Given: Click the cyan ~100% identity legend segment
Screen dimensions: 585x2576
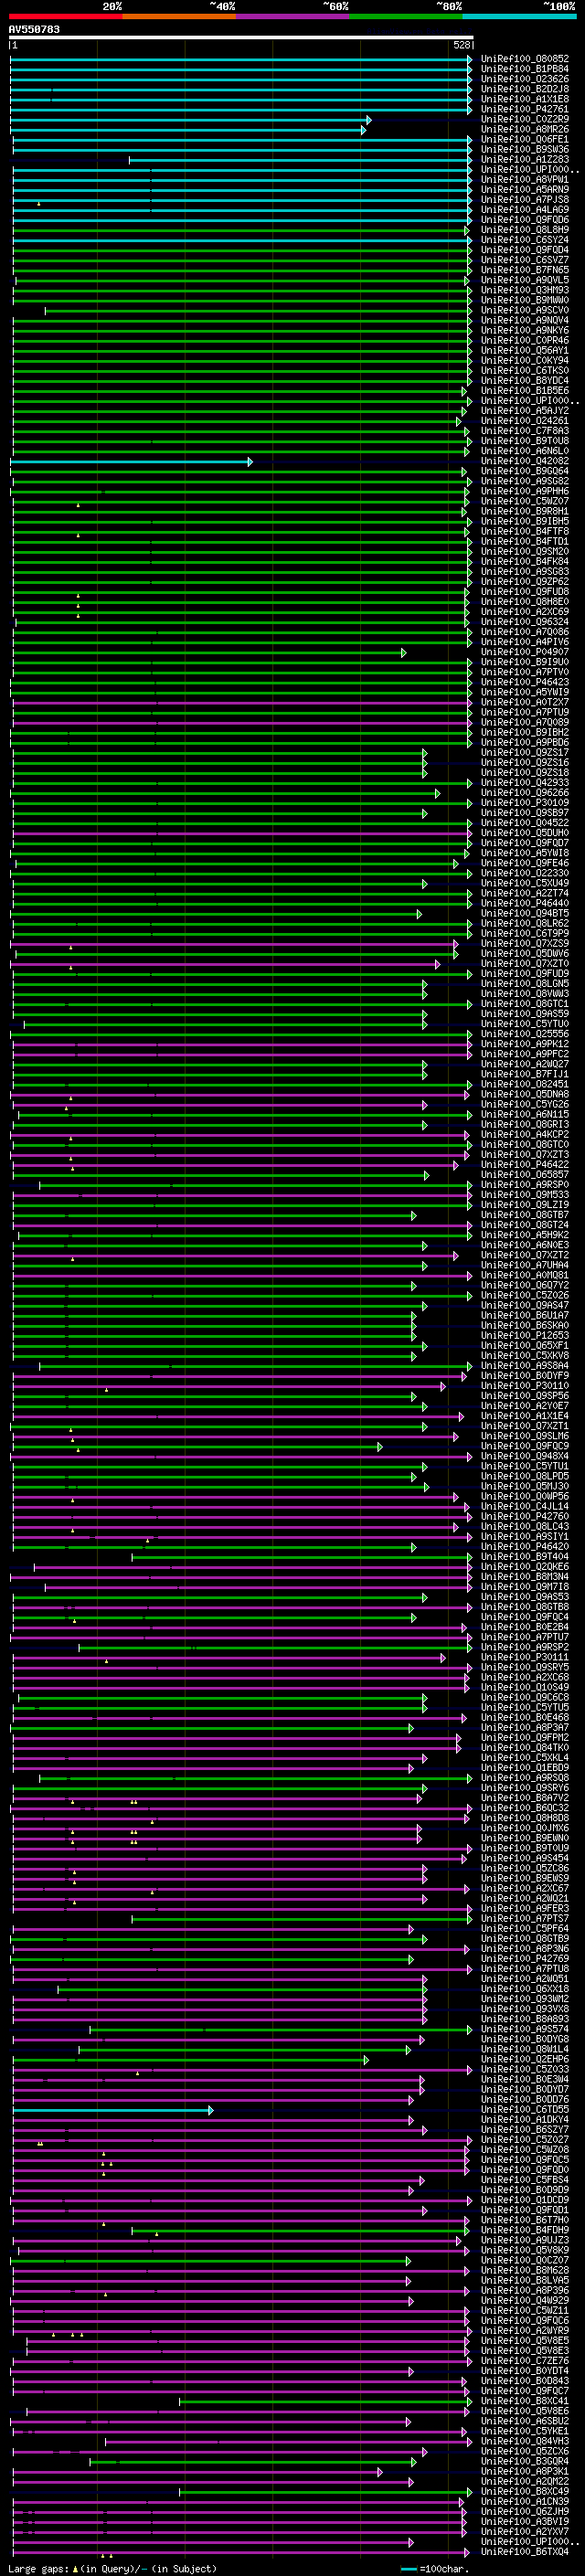Looking at the screenshot, I should 520,16.
